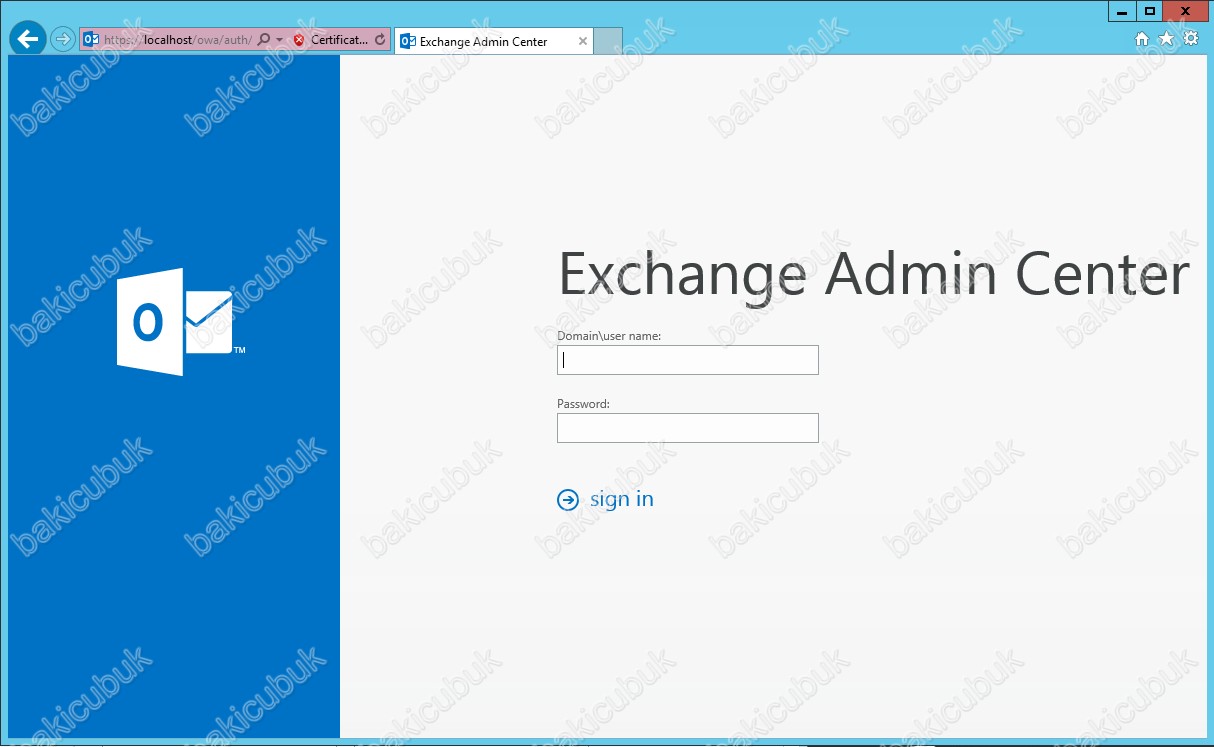This screenshot has height=747, width=1214.
Task: Open a new blank browser tab
Action: tap(608, 41)
